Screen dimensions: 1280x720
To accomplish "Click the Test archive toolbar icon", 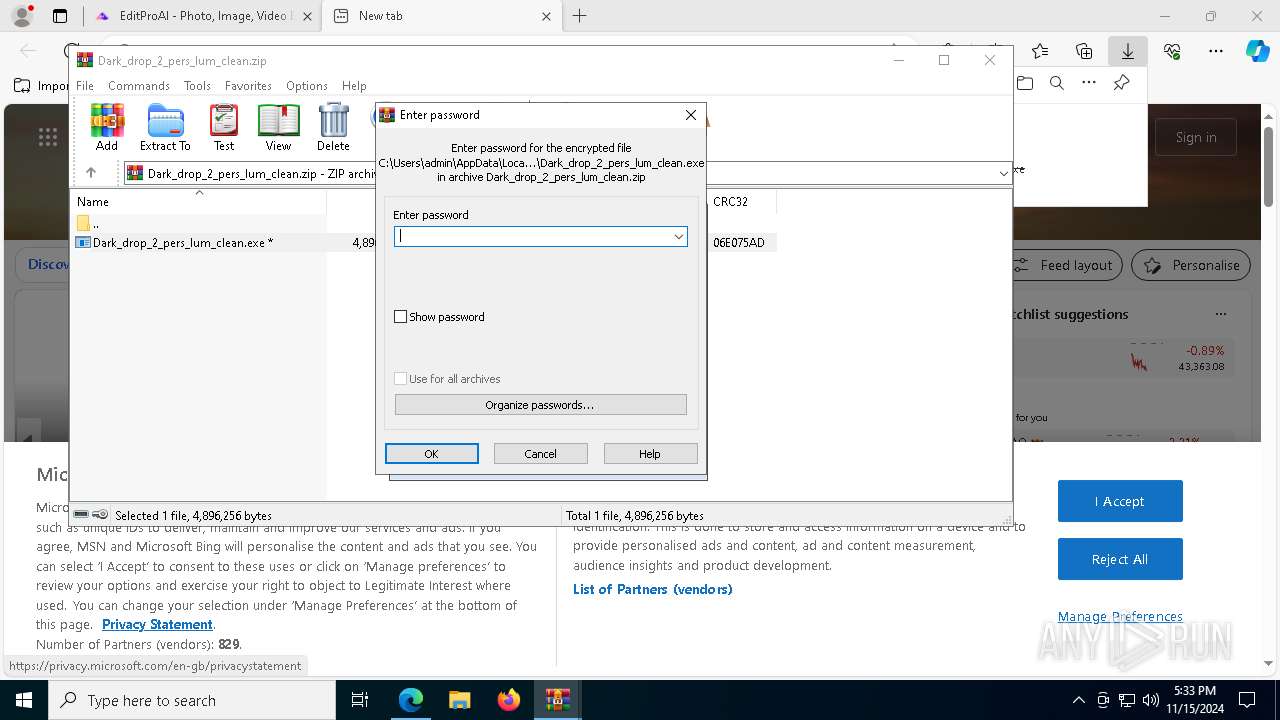I will click(224, 127).
